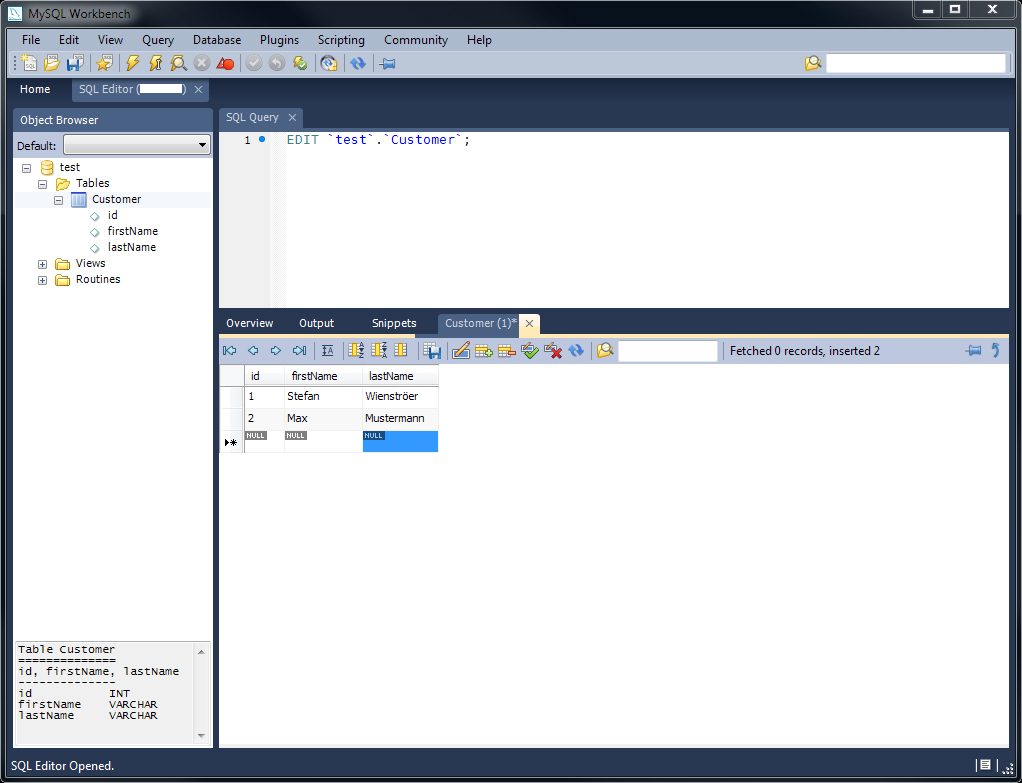The height and width of the screenshot is (783, 1022).
Task: Execute current statement under cursor
Action: coord(156,63)
